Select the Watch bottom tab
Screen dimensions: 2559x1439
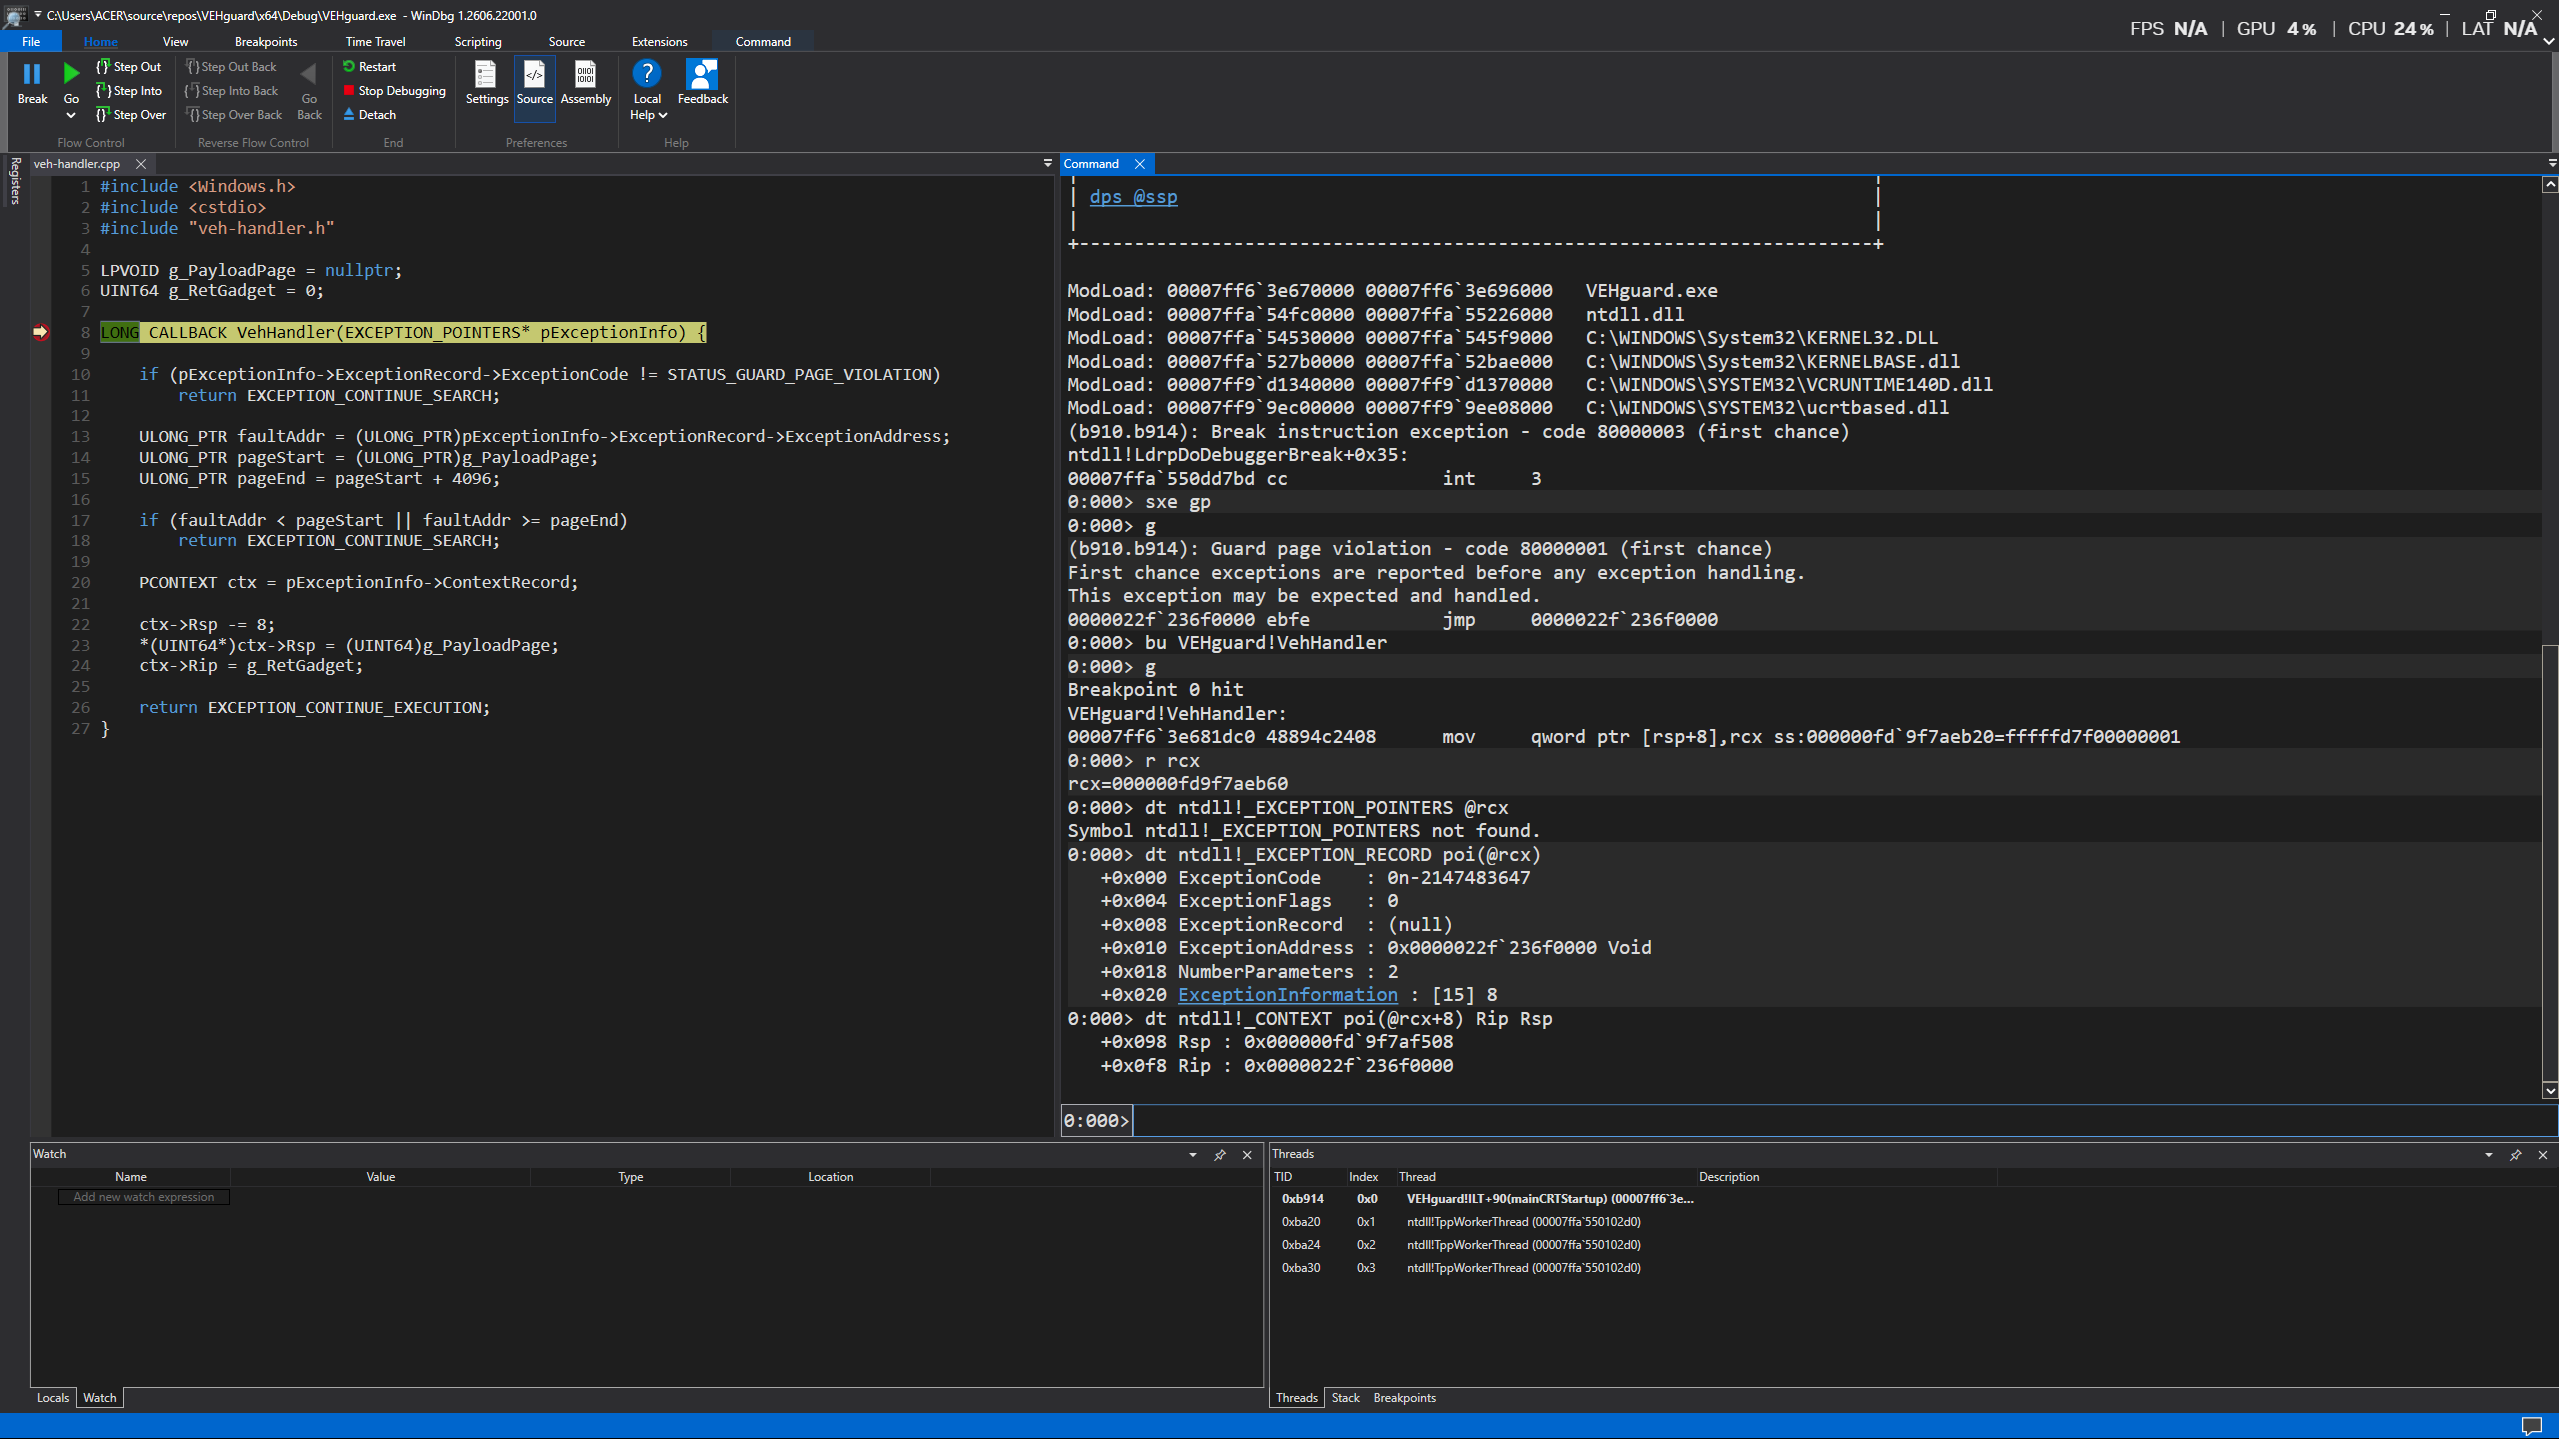tap(99, 1398)
